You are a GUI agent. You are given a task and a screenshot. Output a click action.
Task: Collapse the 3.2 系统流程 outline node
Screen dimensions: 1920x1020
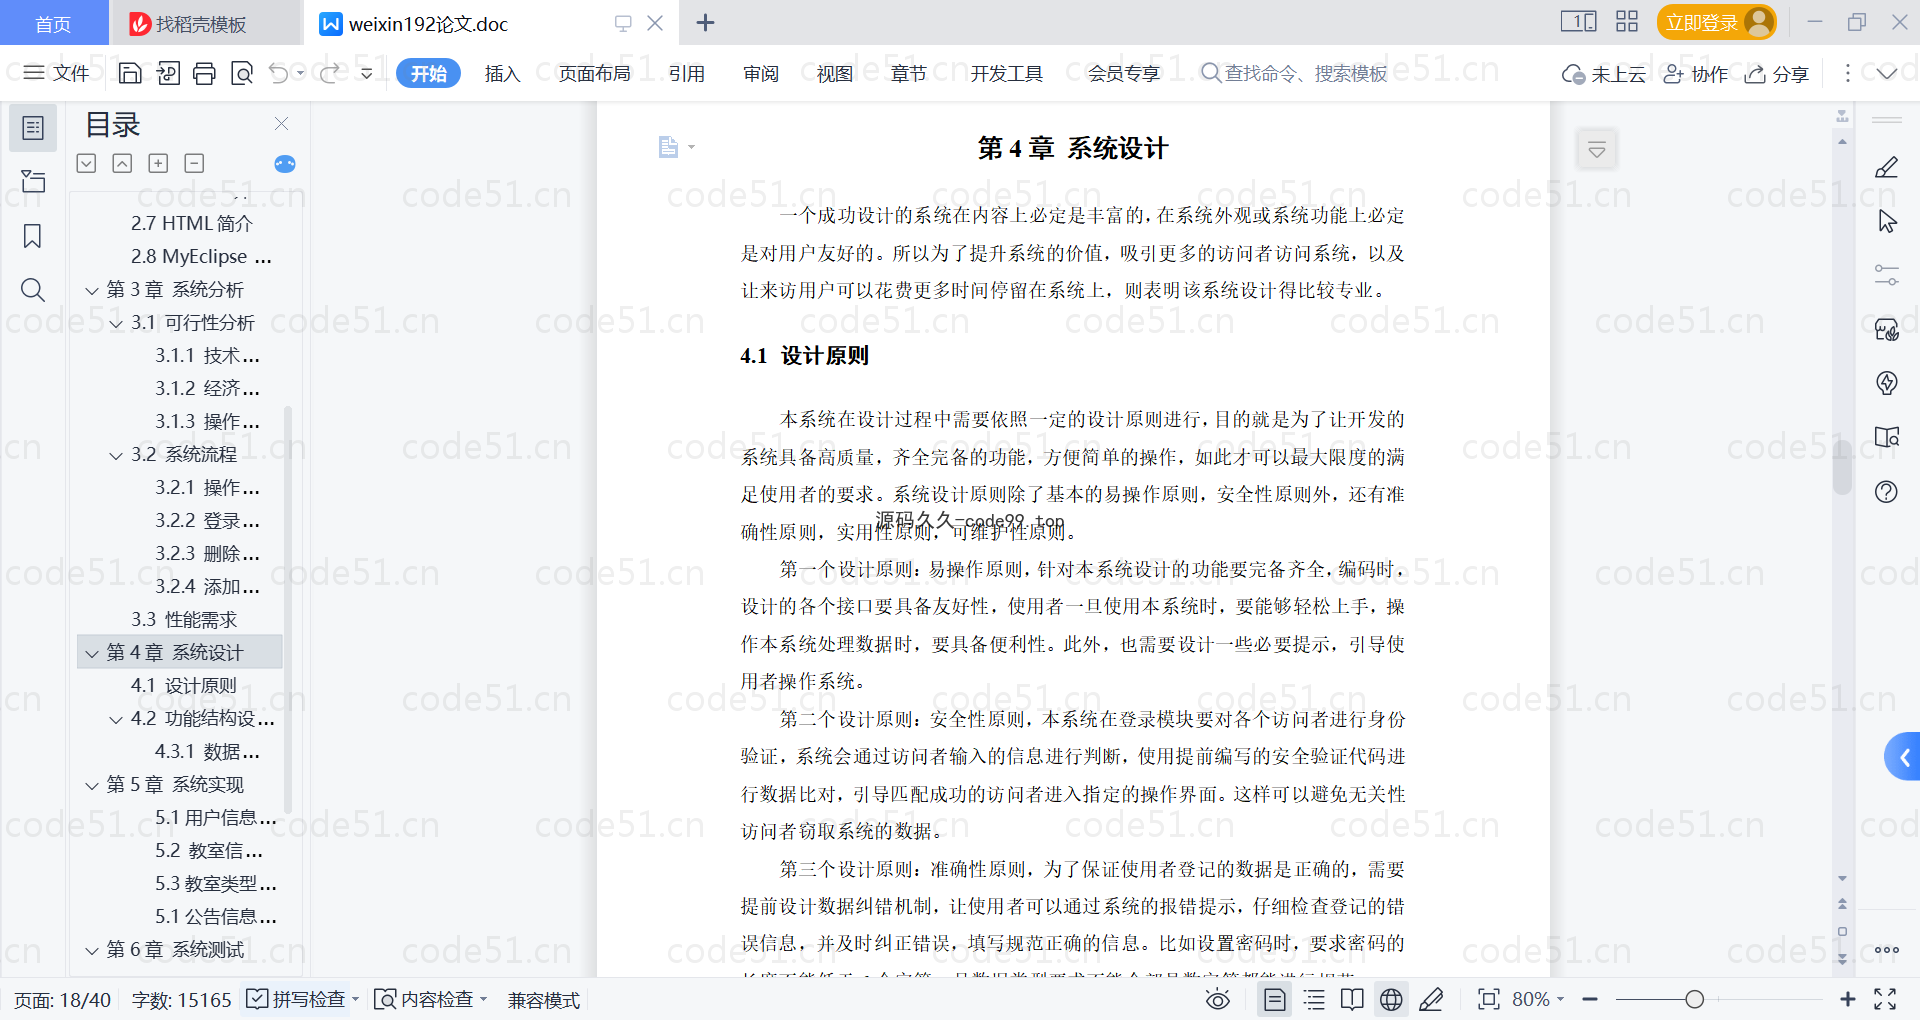[x=116, y=455]
